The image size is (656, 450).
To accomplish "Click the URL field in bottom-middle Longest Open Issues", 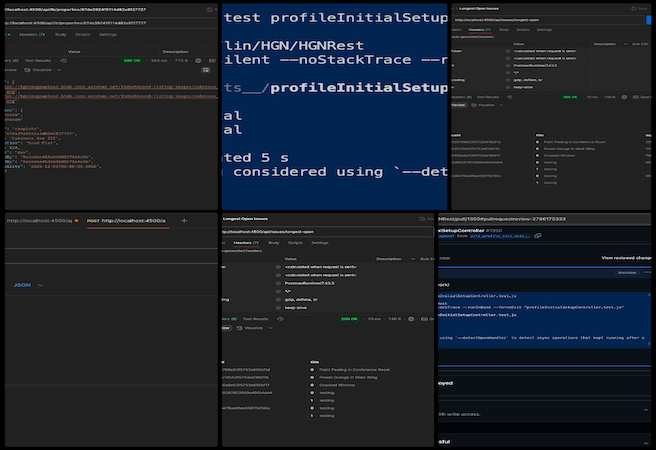I will click(x=328, y=232).
